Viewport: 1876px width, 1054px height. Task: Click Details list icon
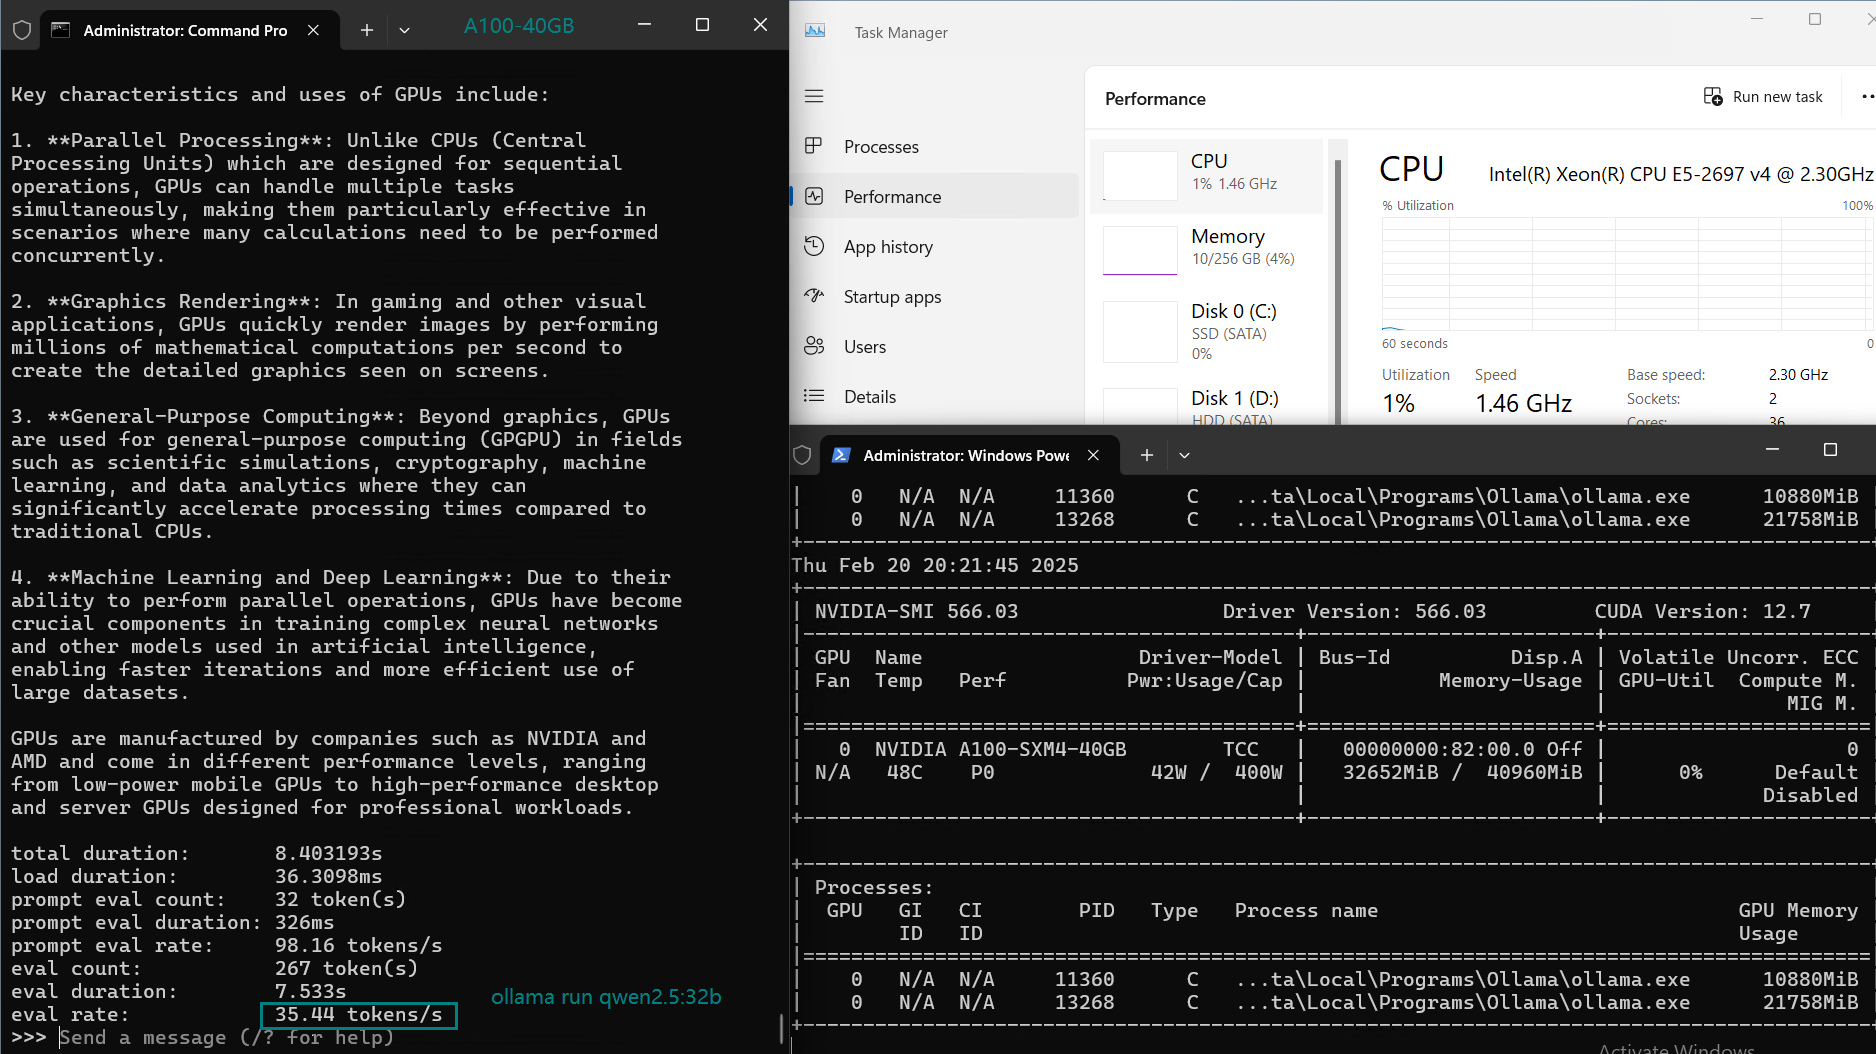814,396
